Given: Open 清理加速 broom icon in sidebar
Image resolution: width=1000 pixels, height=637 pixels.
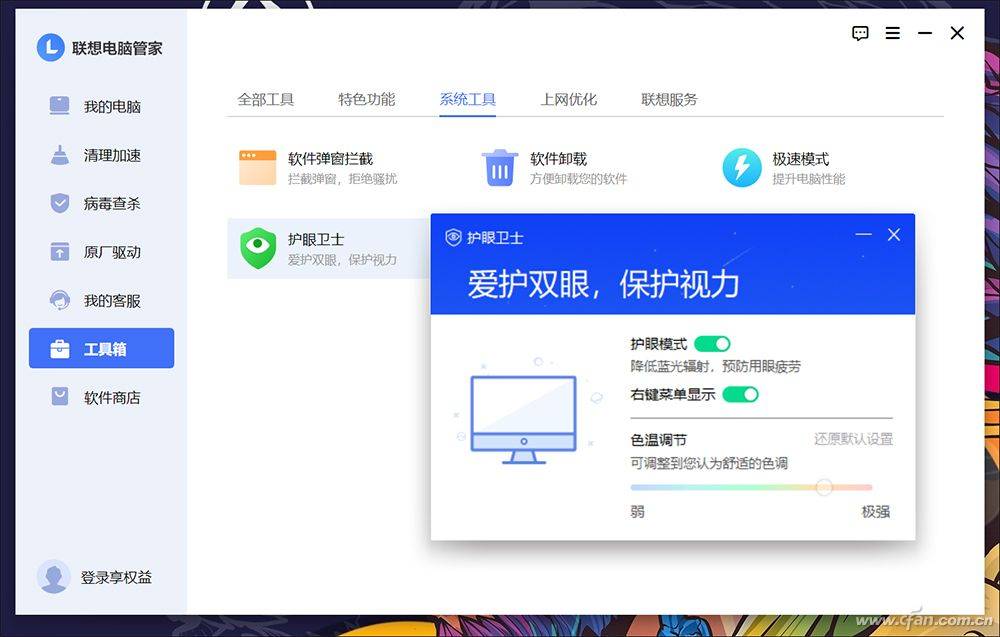Looking at the screenshot, I should pos(59,154).
